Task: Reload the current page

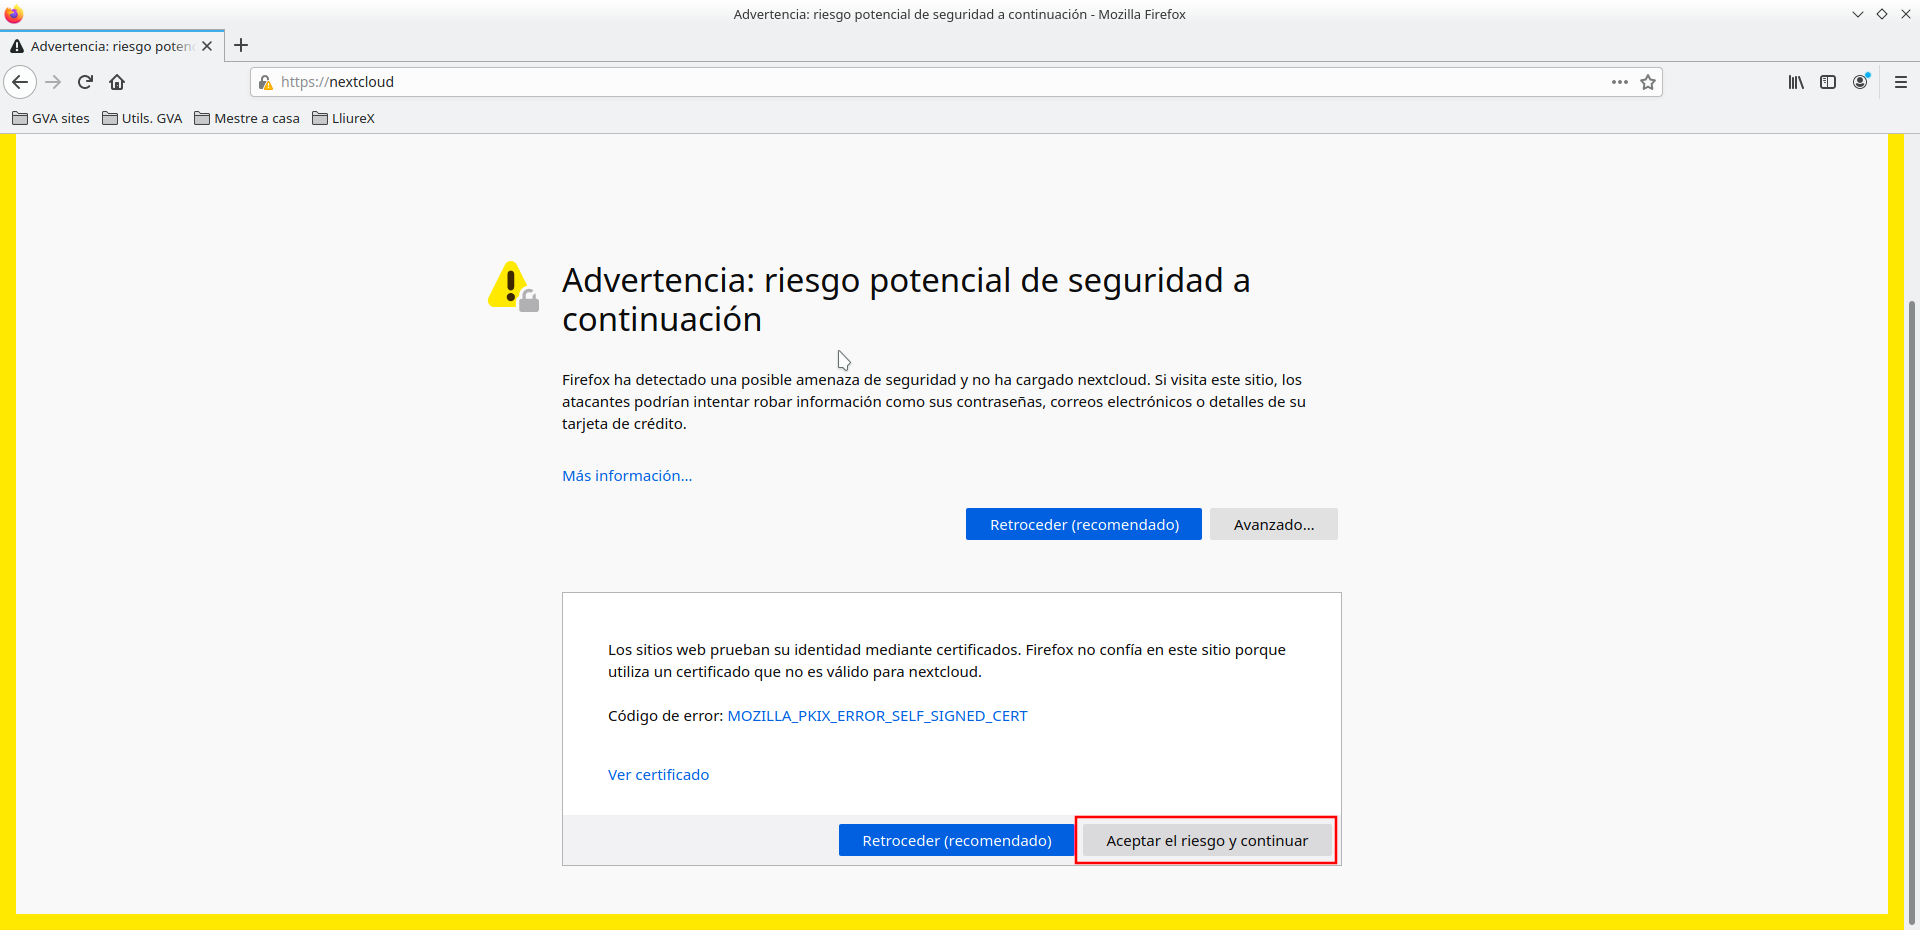Action: pyautogui.click(x=85, y=82)
